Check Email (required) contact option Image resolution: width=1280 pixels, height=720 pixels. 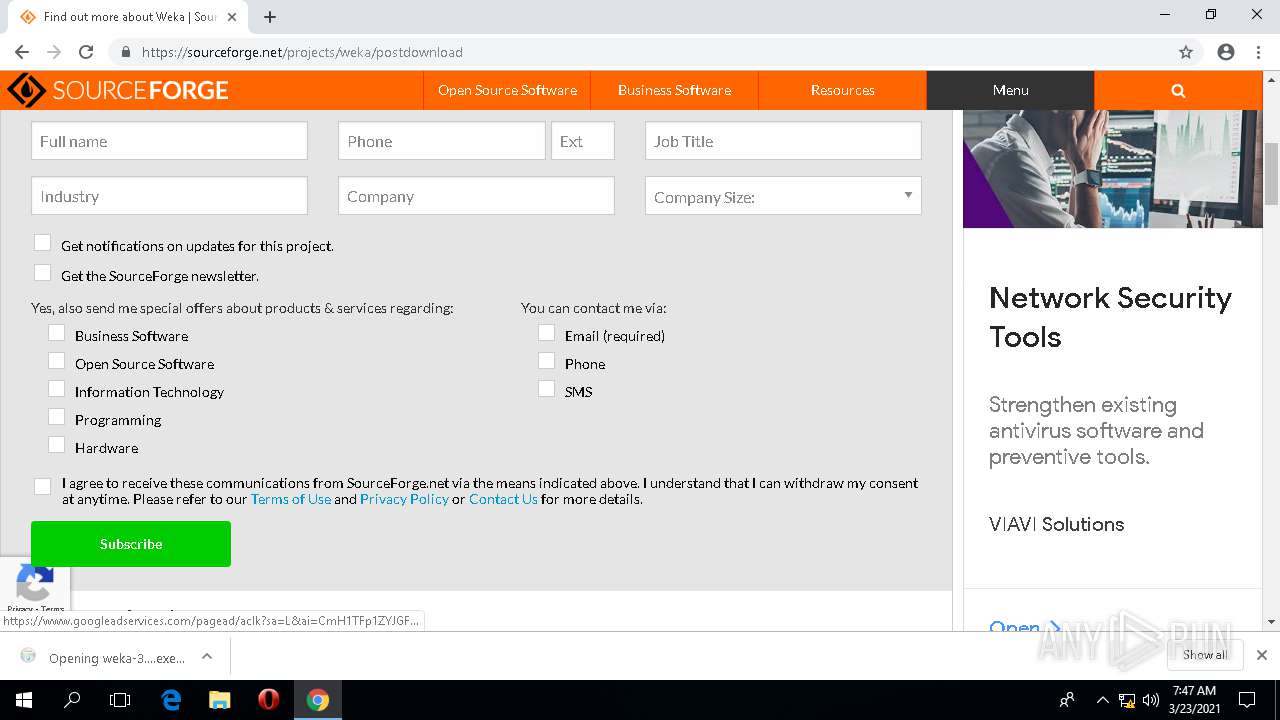tap(546, 333)
